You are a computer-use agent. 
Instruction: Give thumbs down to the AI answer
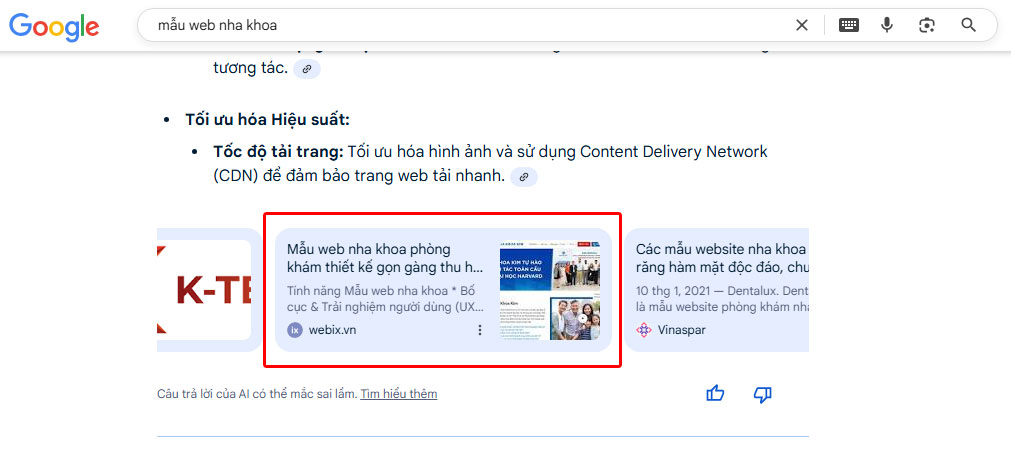coord(762,394)
